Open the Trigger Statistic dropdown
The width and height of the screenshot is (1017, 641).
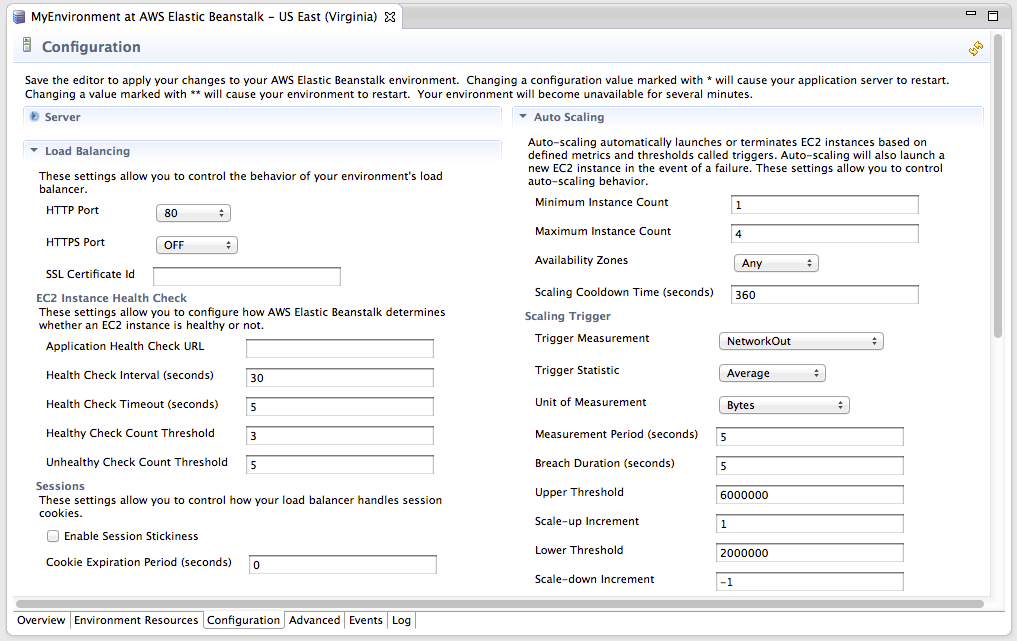point(772,373)
